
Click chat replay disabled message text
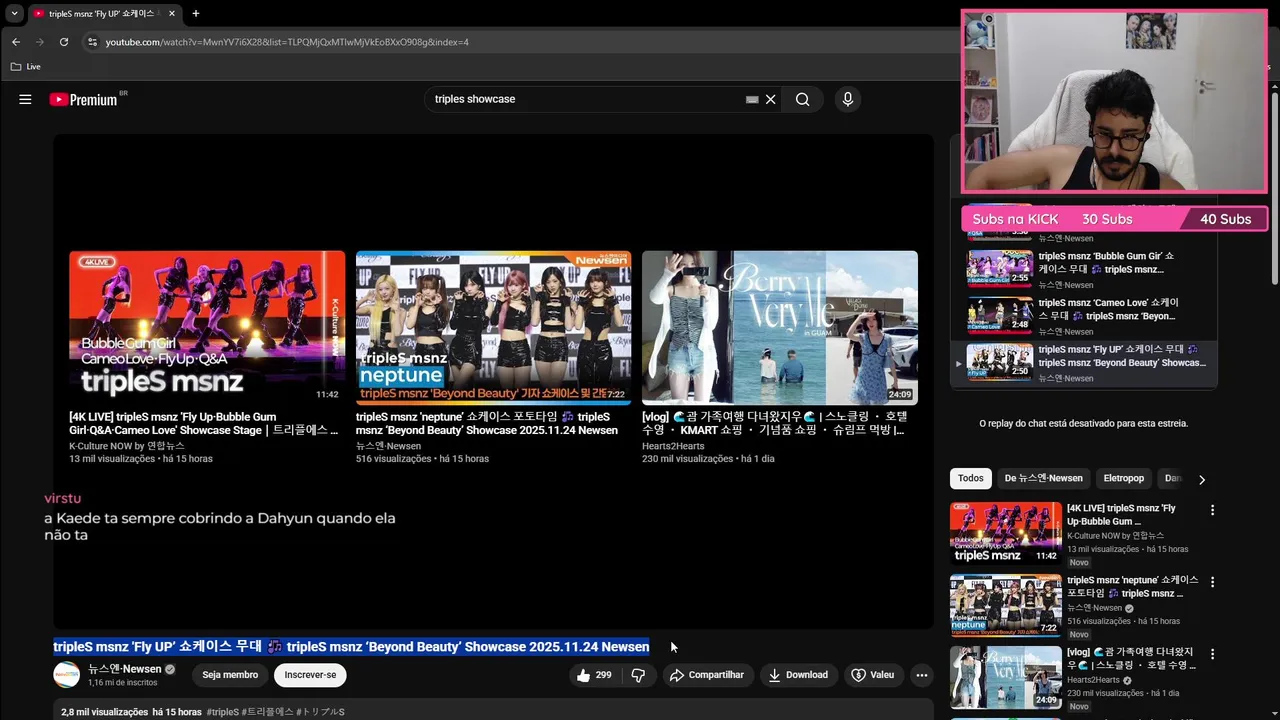pyautogui.click(x=1084, y=424)
